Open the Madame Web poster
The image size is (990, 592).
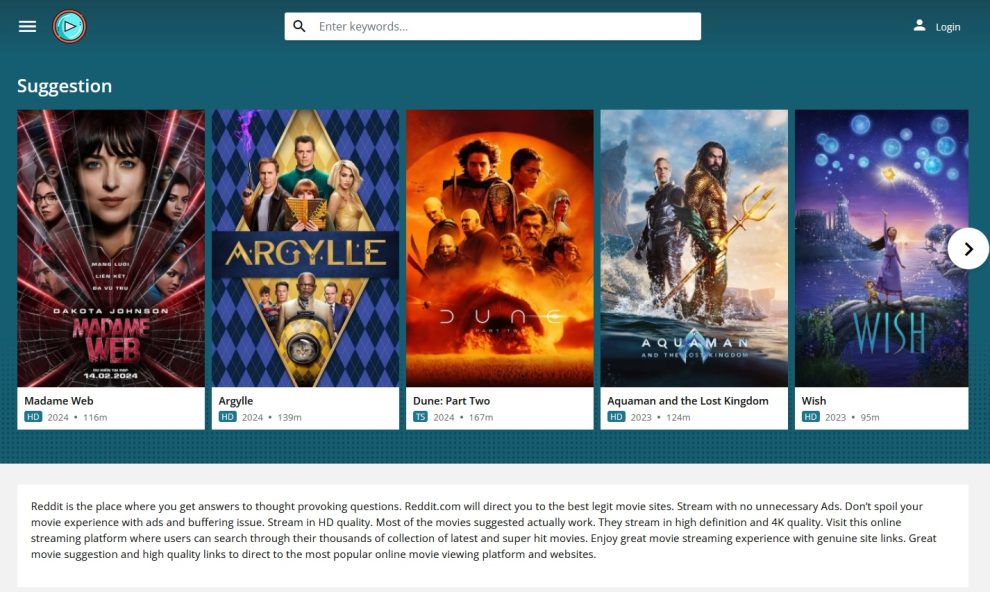point(111,248)
